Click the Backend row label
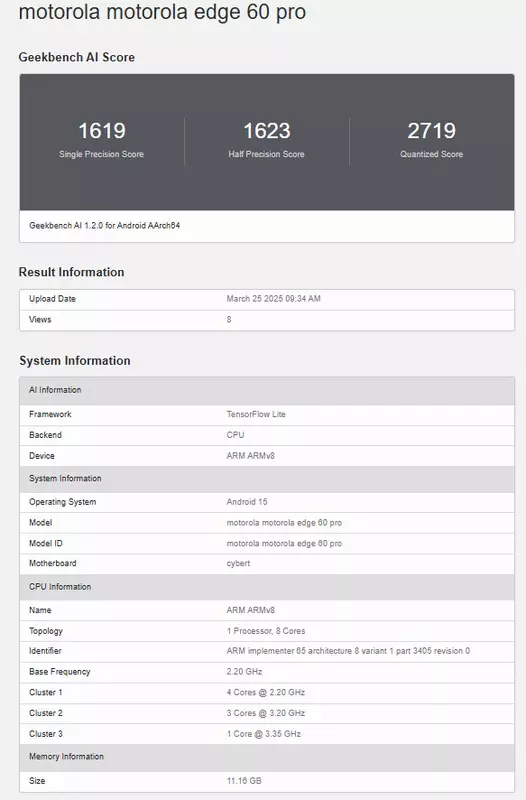Image resolution: width=526 pixels, height=800 pixels. pyautogui.click(x=45, y=435)
